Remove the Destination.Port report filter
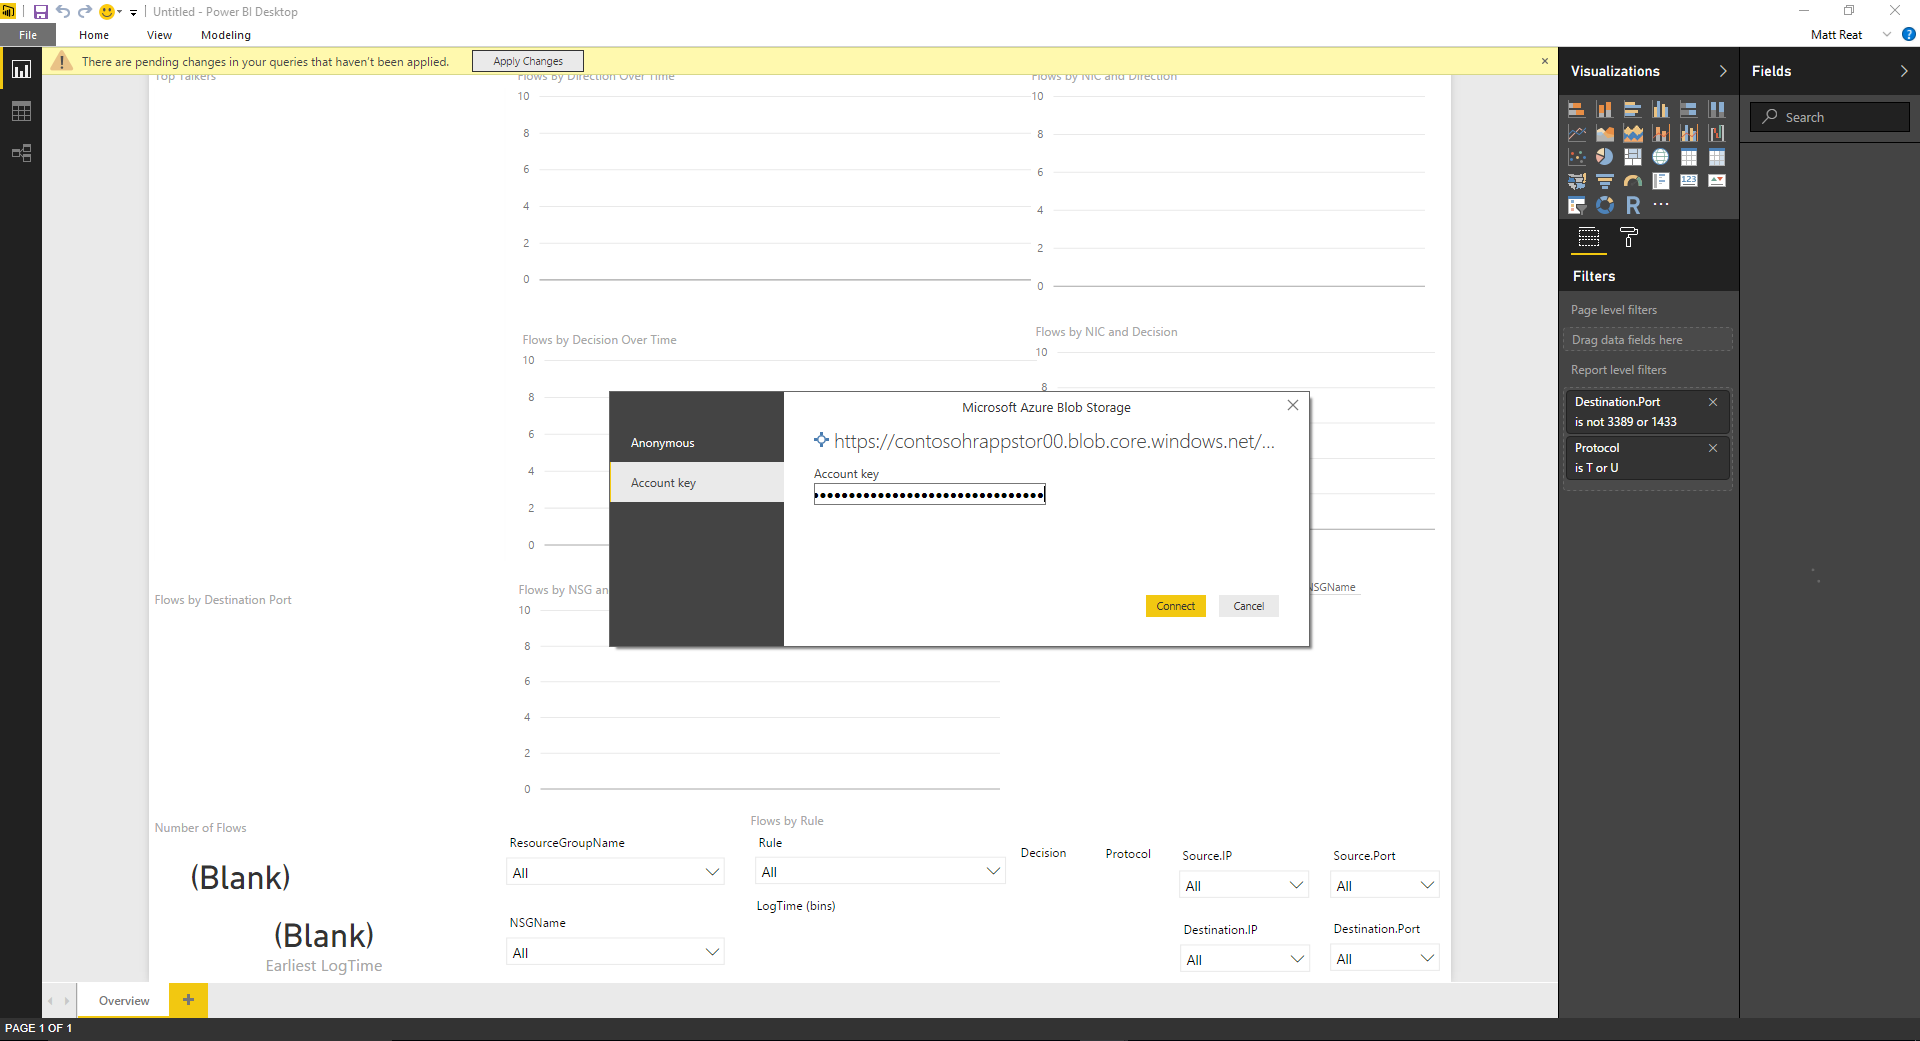Screen dimensions: 1920x1041 pos(1713,402)
